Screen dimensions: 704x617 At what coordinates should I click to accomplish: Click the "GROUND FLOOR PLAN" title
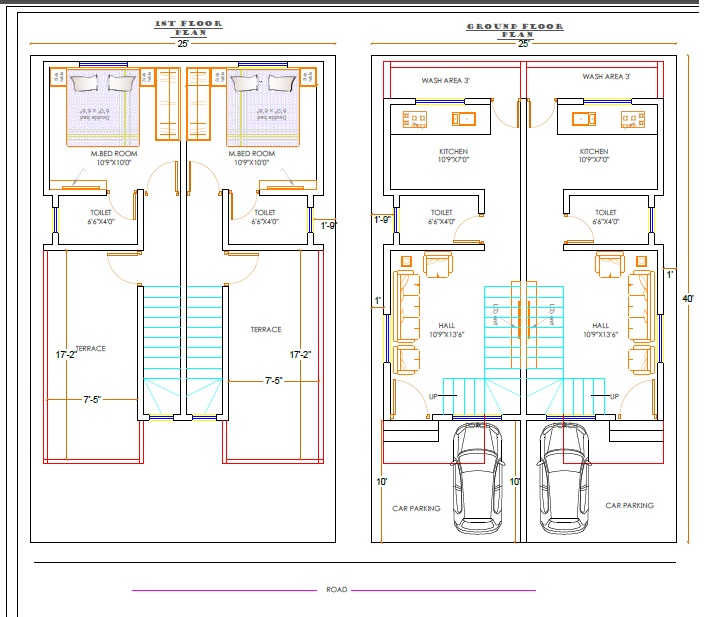coord(515,30)
